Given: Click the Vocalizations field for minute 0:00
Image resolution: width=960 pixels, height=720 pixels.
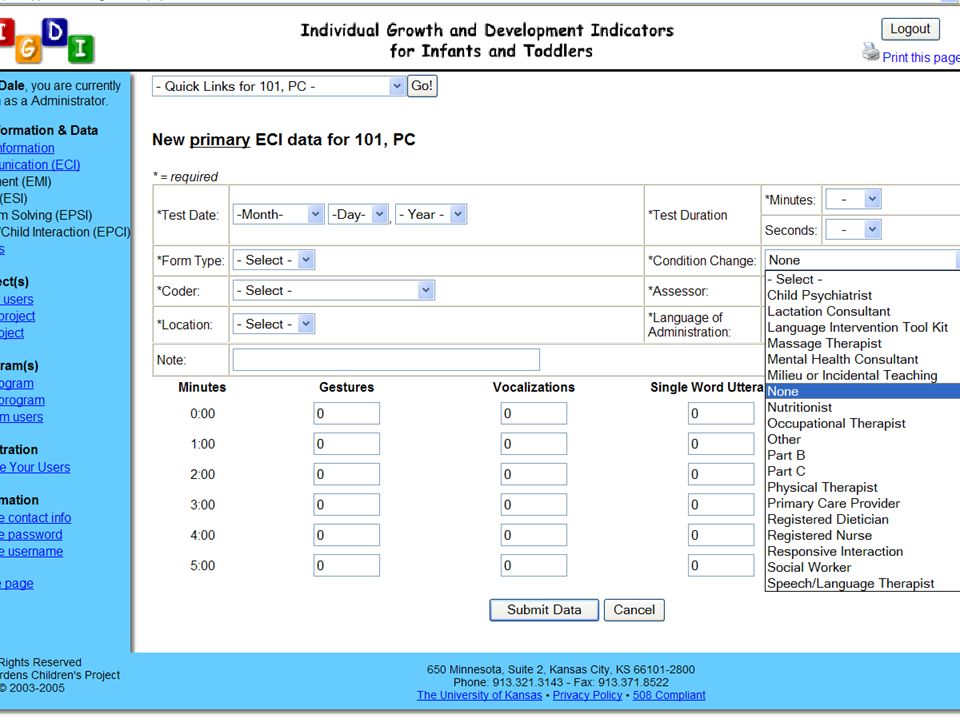Looking at the screenshot, I should pyautogui.click(x=534, y=413).
